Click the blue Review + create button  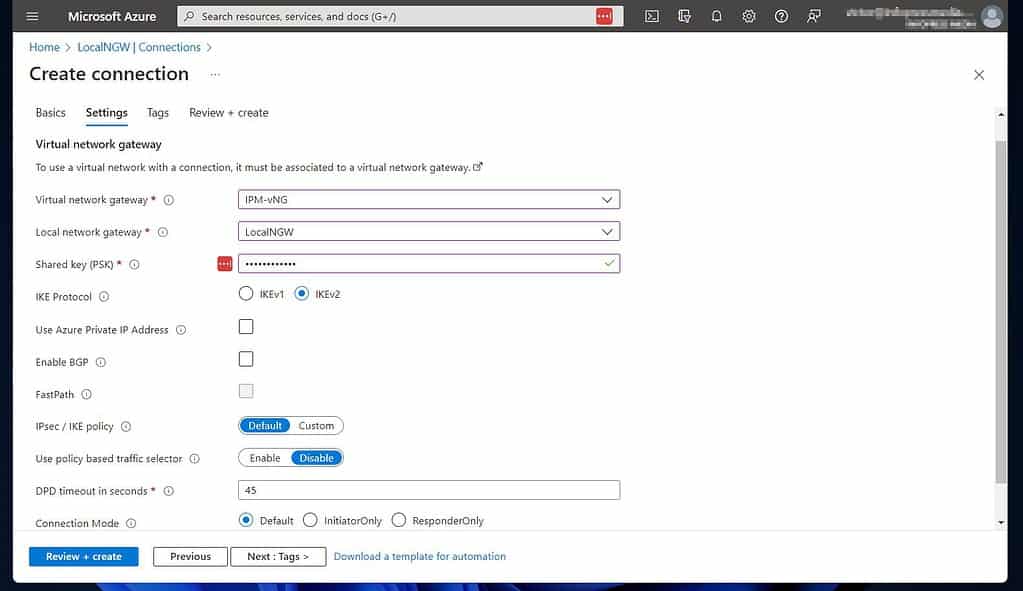[x=84, y=556]
